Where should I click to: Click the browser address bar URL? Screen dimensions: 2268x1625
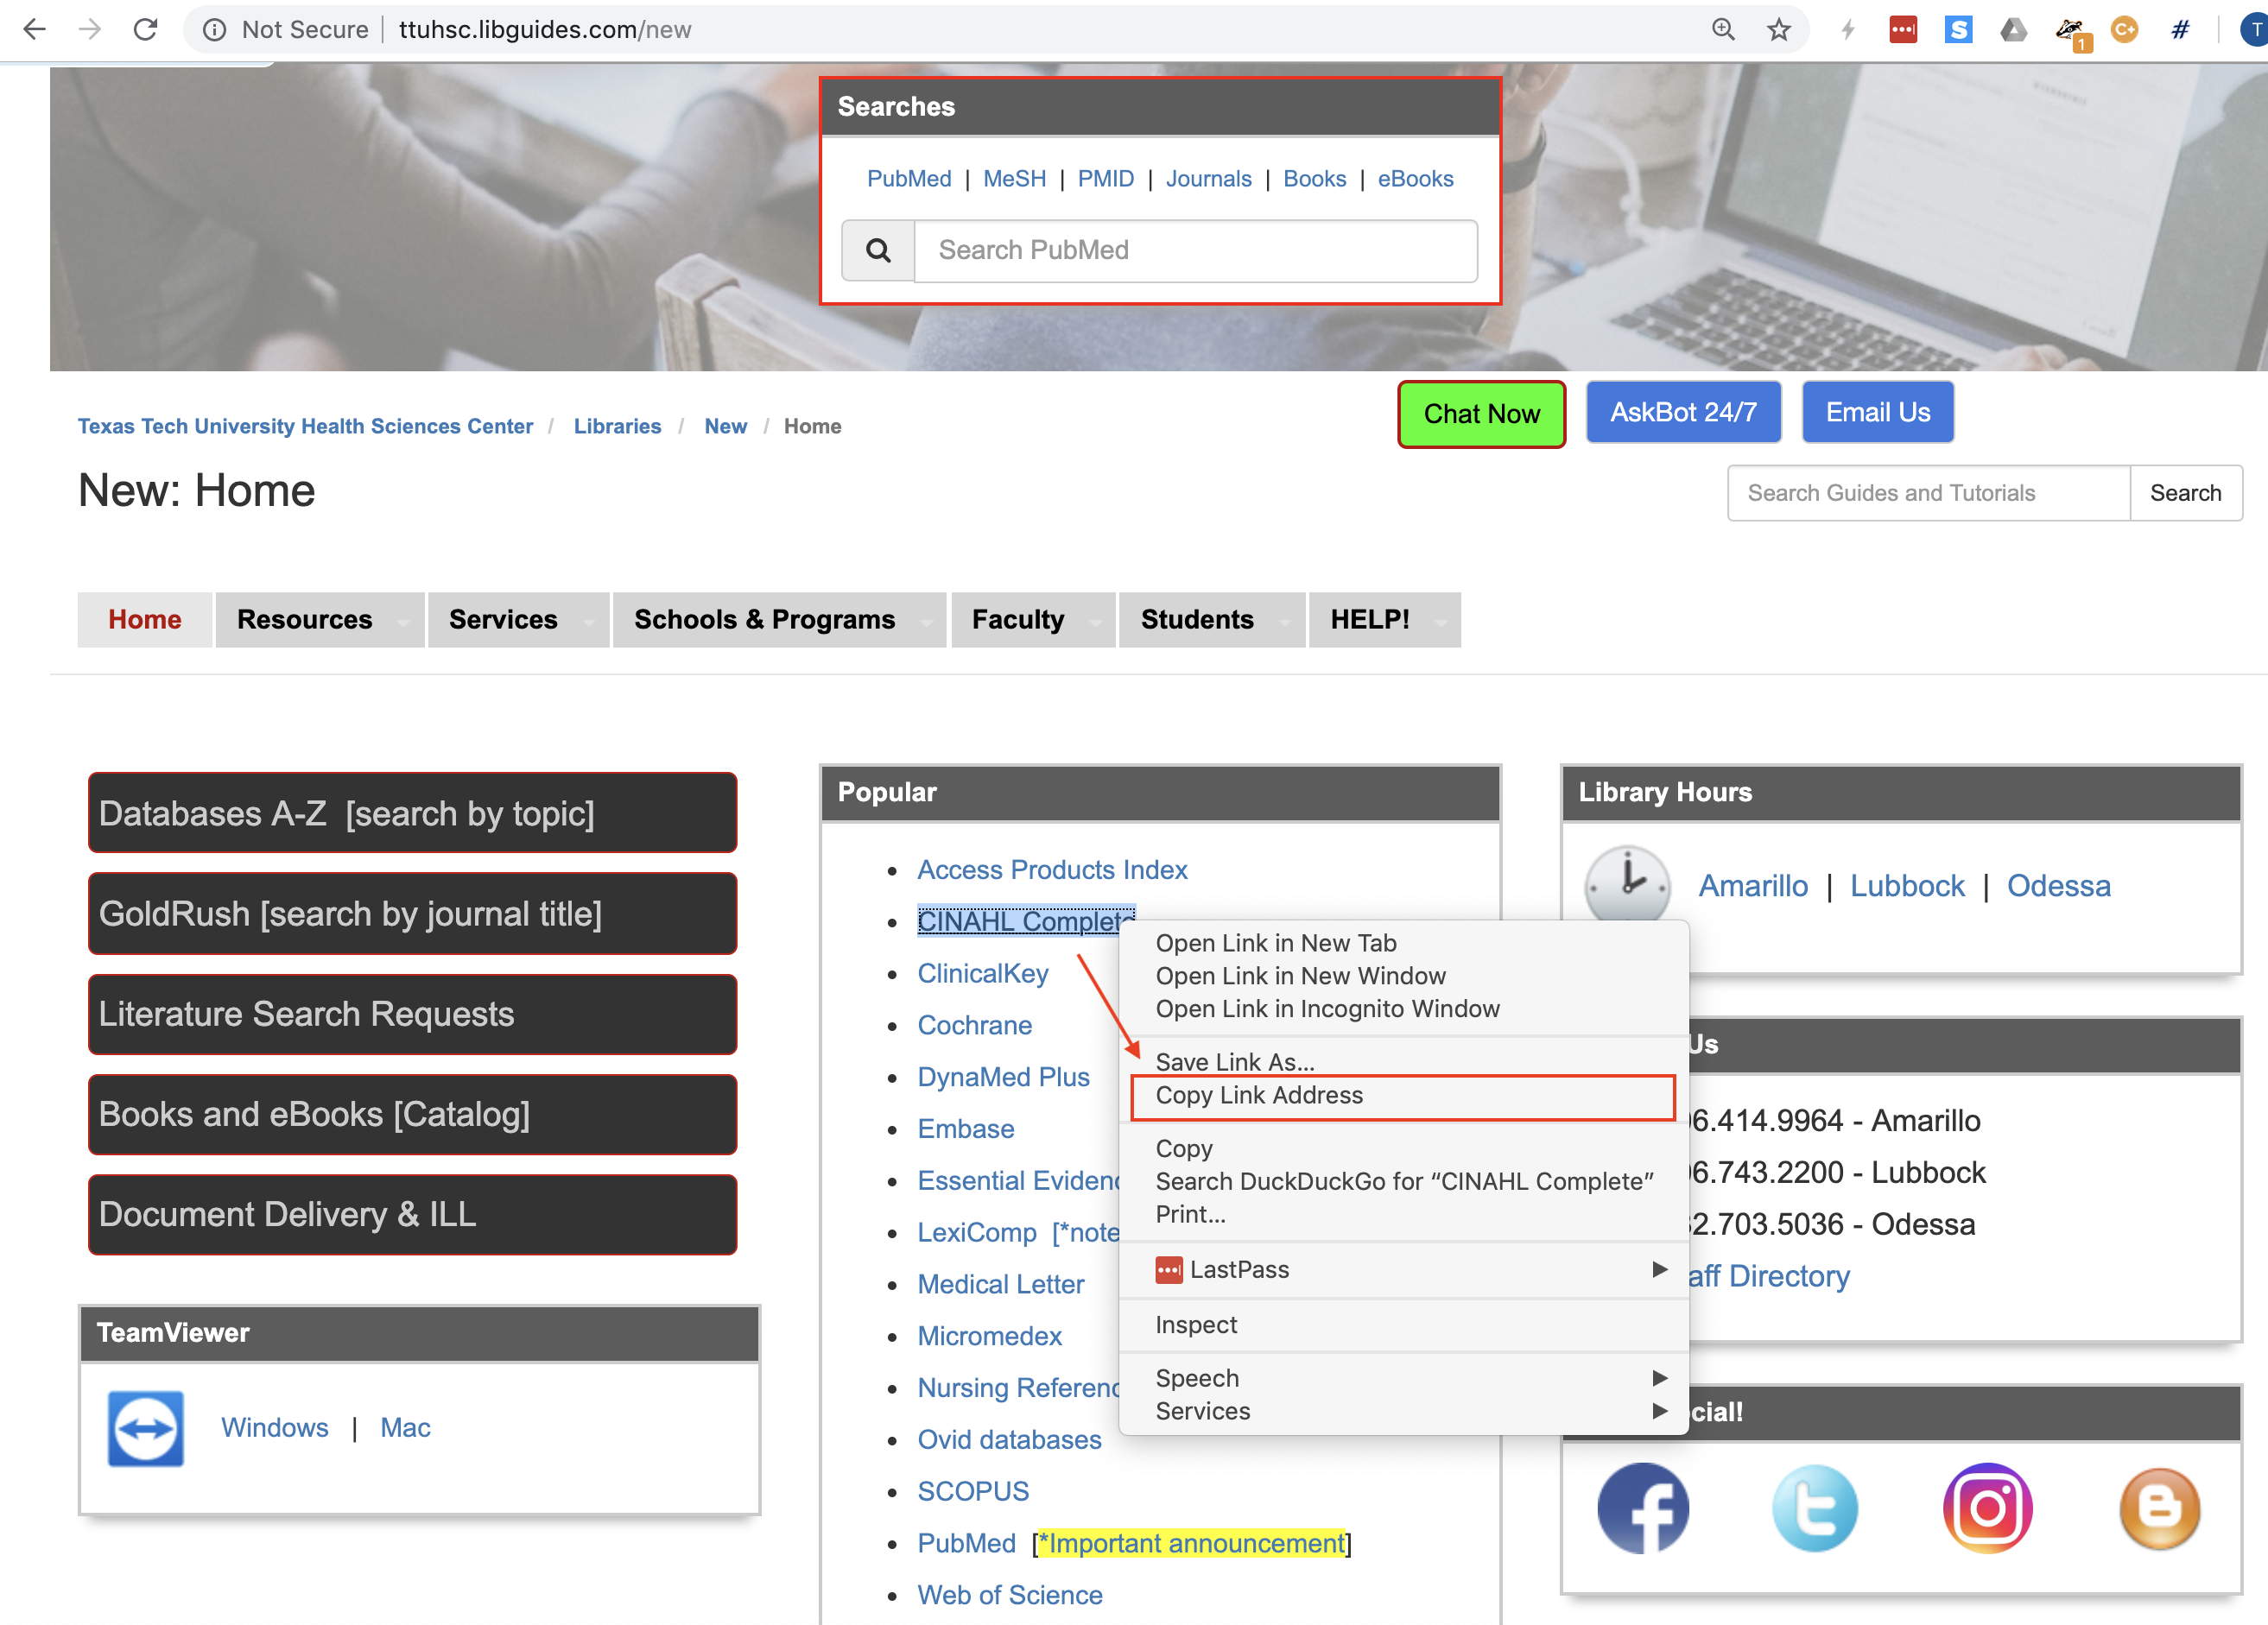tap(545, 30)
